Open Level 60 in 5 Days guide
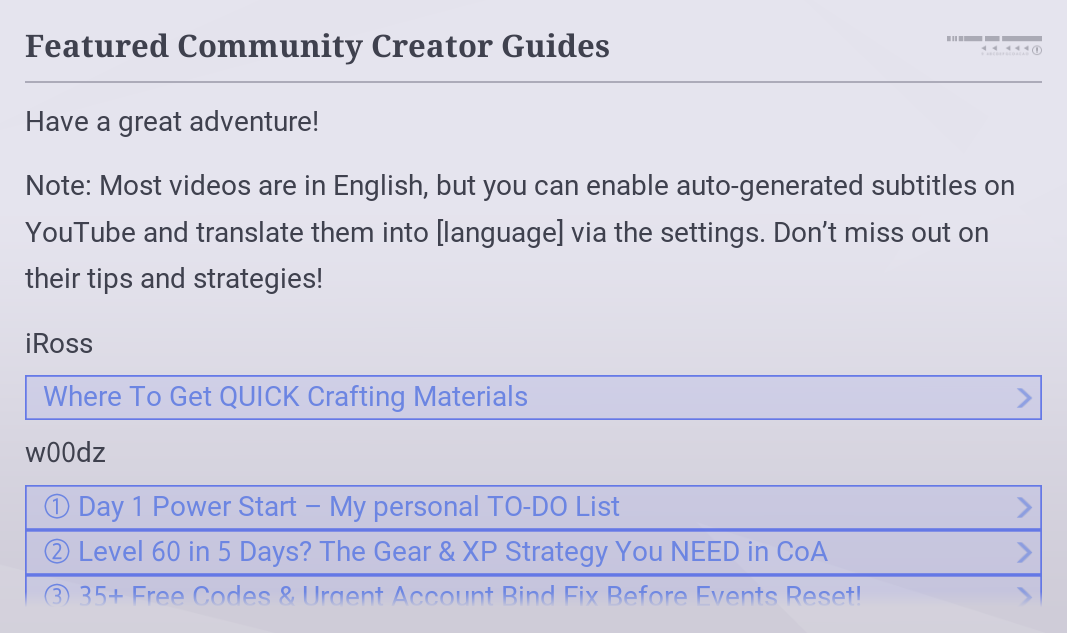This screenshot has width=1067, height=633. coord(534,552)
